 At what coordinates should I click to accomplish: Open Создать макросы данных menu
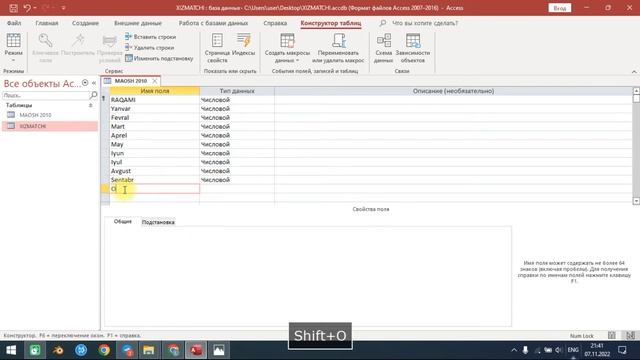click(287, 48)
